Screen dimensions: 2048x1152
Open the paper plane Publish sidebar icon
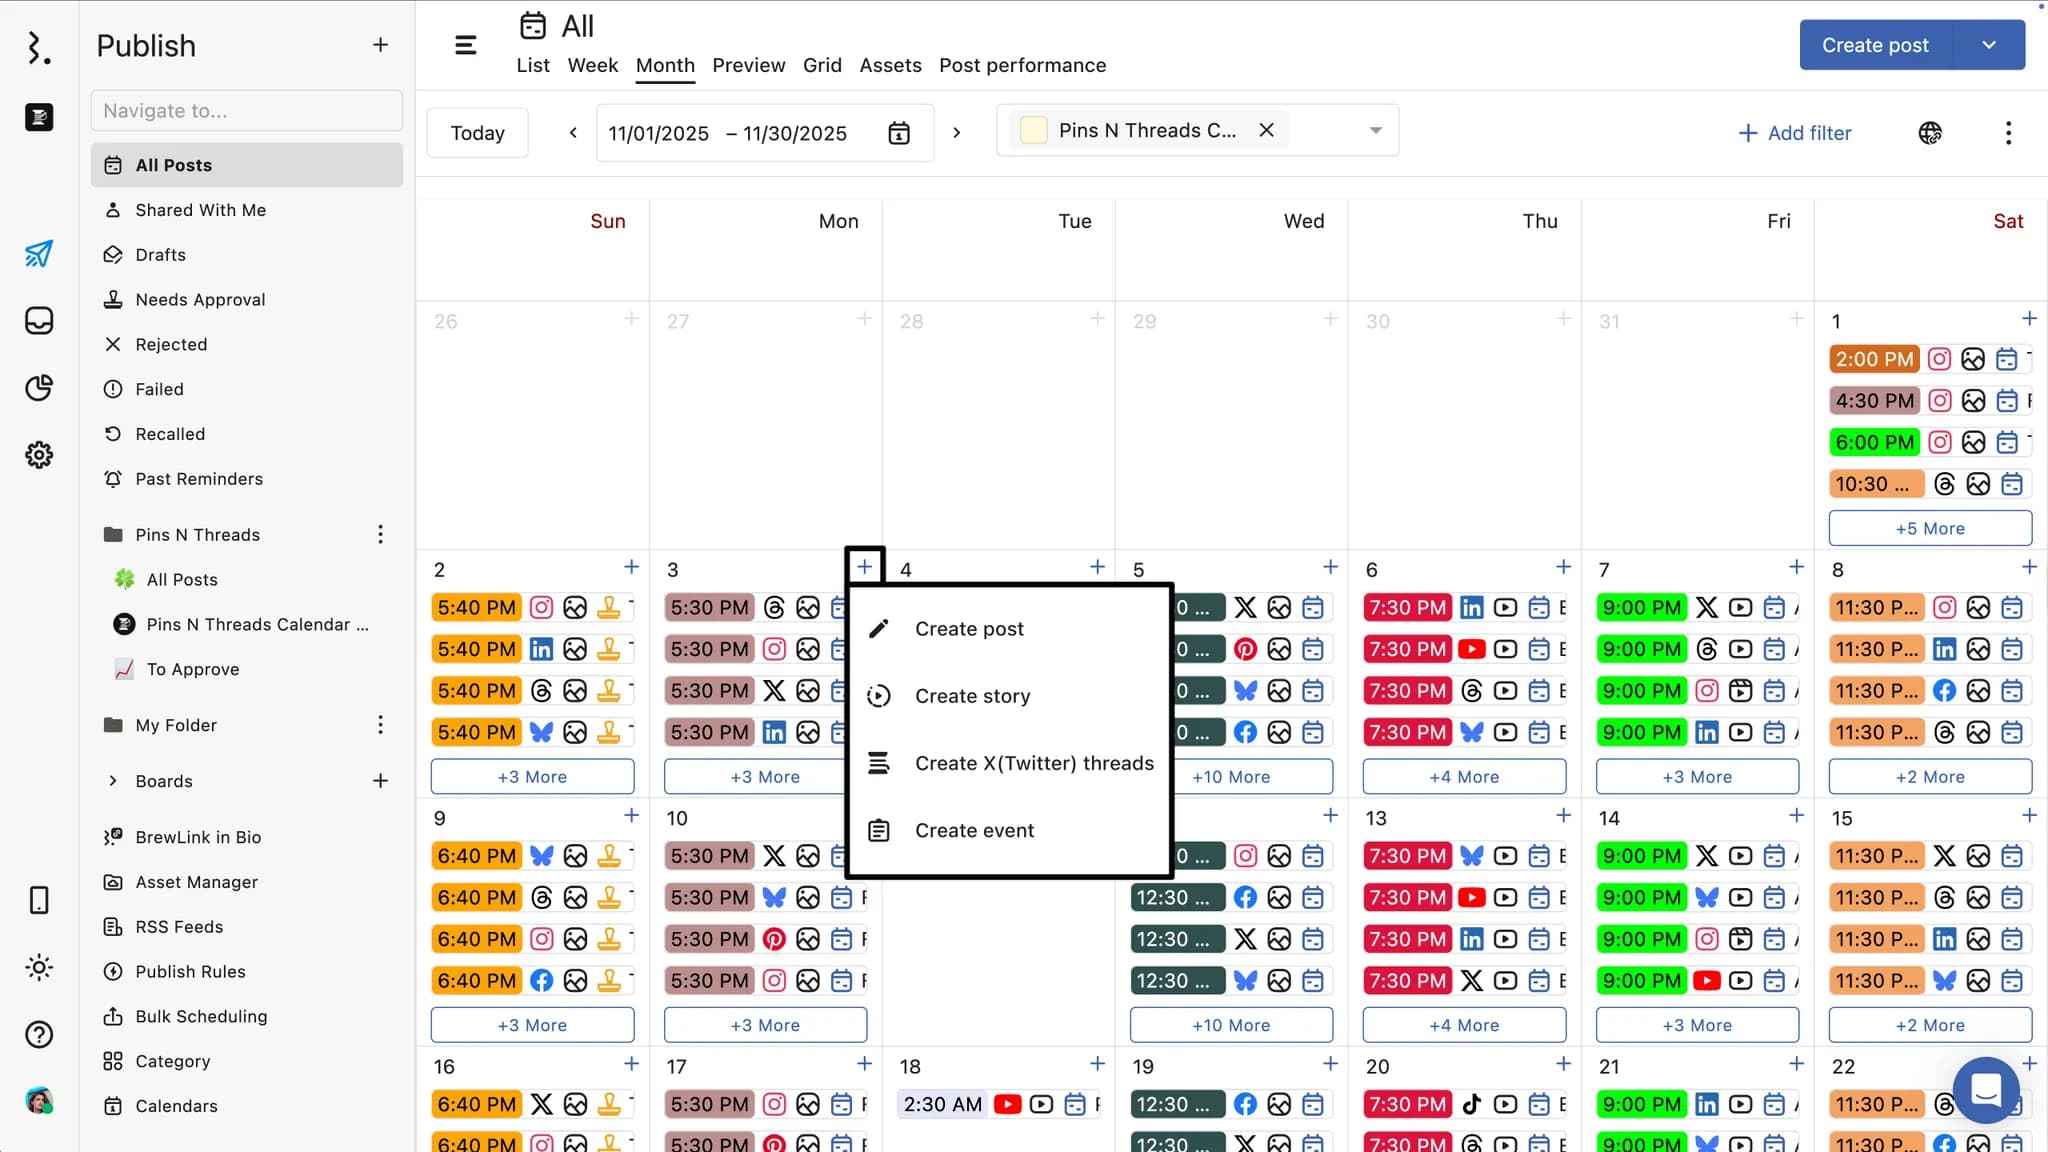(38, 254)
